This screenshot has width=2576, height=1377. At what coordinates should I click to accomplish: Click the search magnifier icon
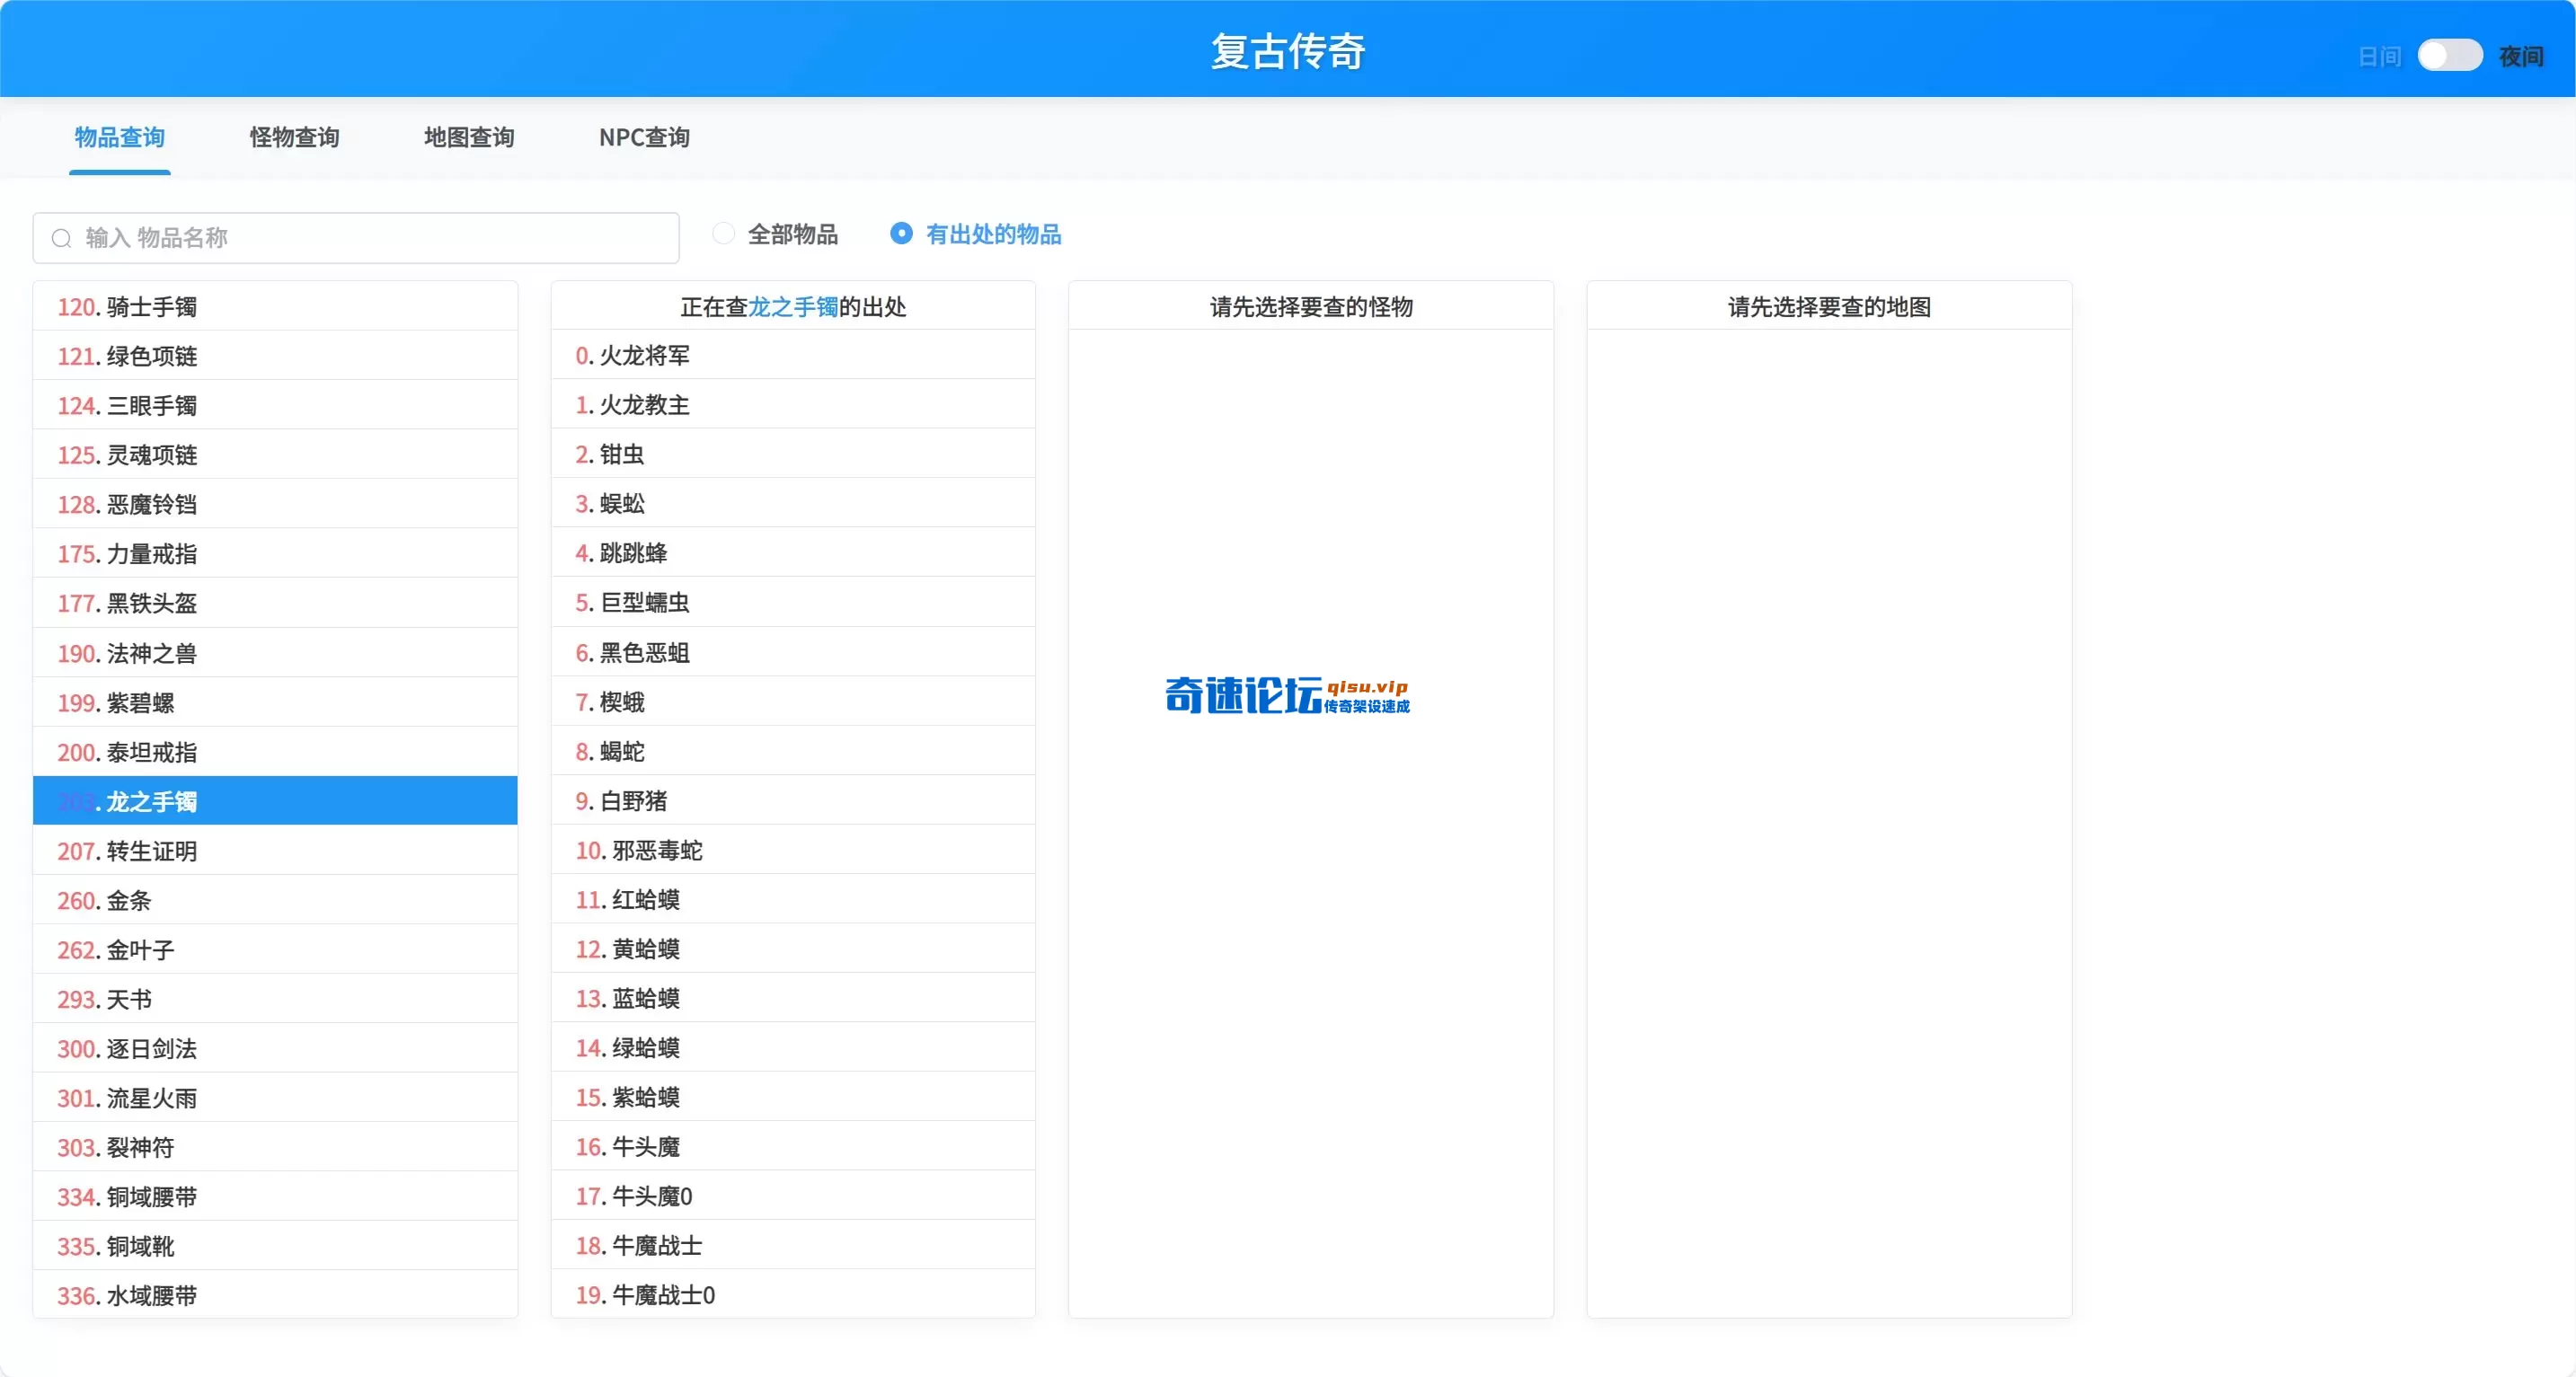(x=61, y=237)
